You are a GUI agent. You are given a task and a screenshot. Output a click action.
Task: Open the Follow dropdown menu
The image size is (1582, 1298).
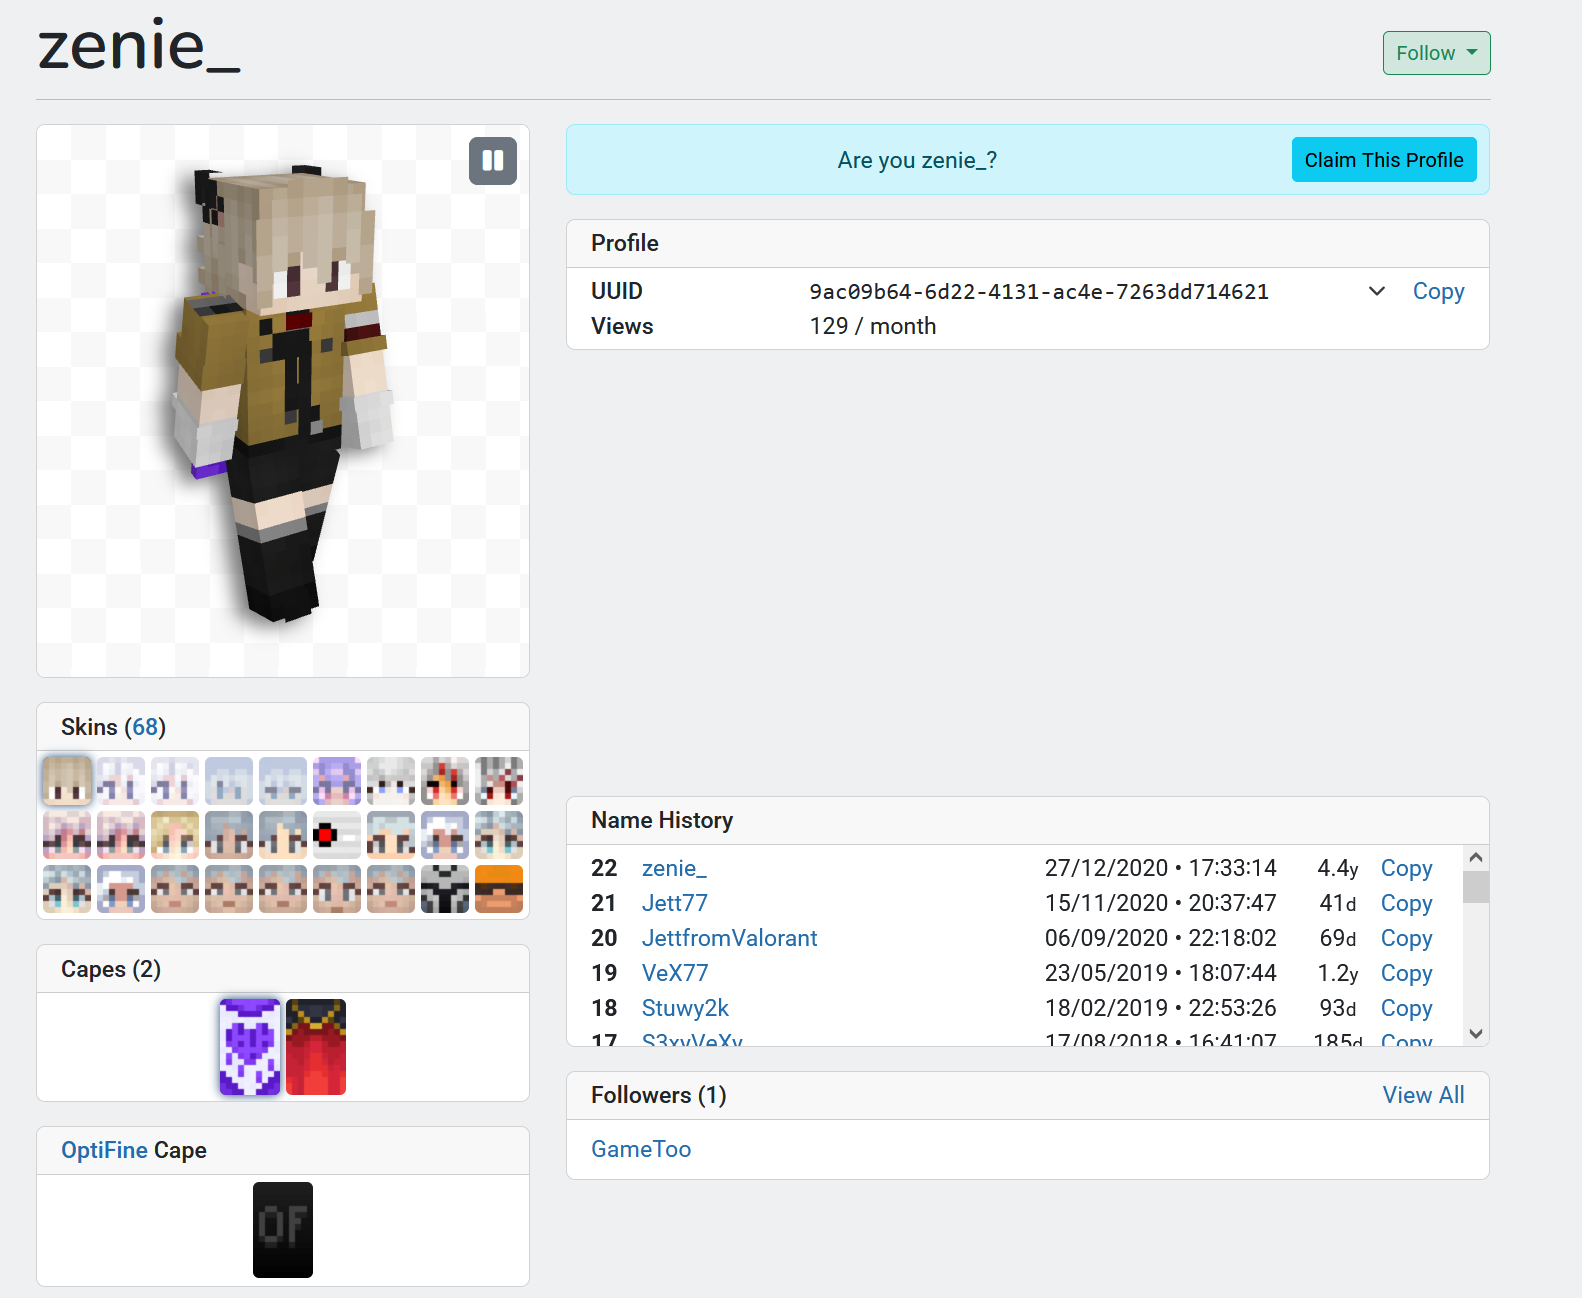[x=1437, y=53]
